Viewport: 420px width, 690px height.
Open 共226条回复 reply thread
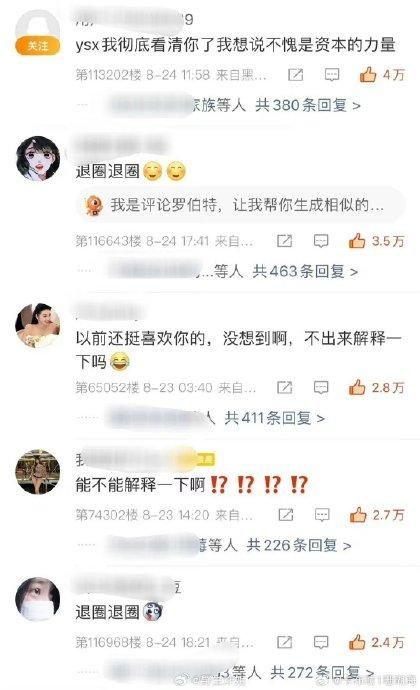pyautogui.click(x=299, y=546)
